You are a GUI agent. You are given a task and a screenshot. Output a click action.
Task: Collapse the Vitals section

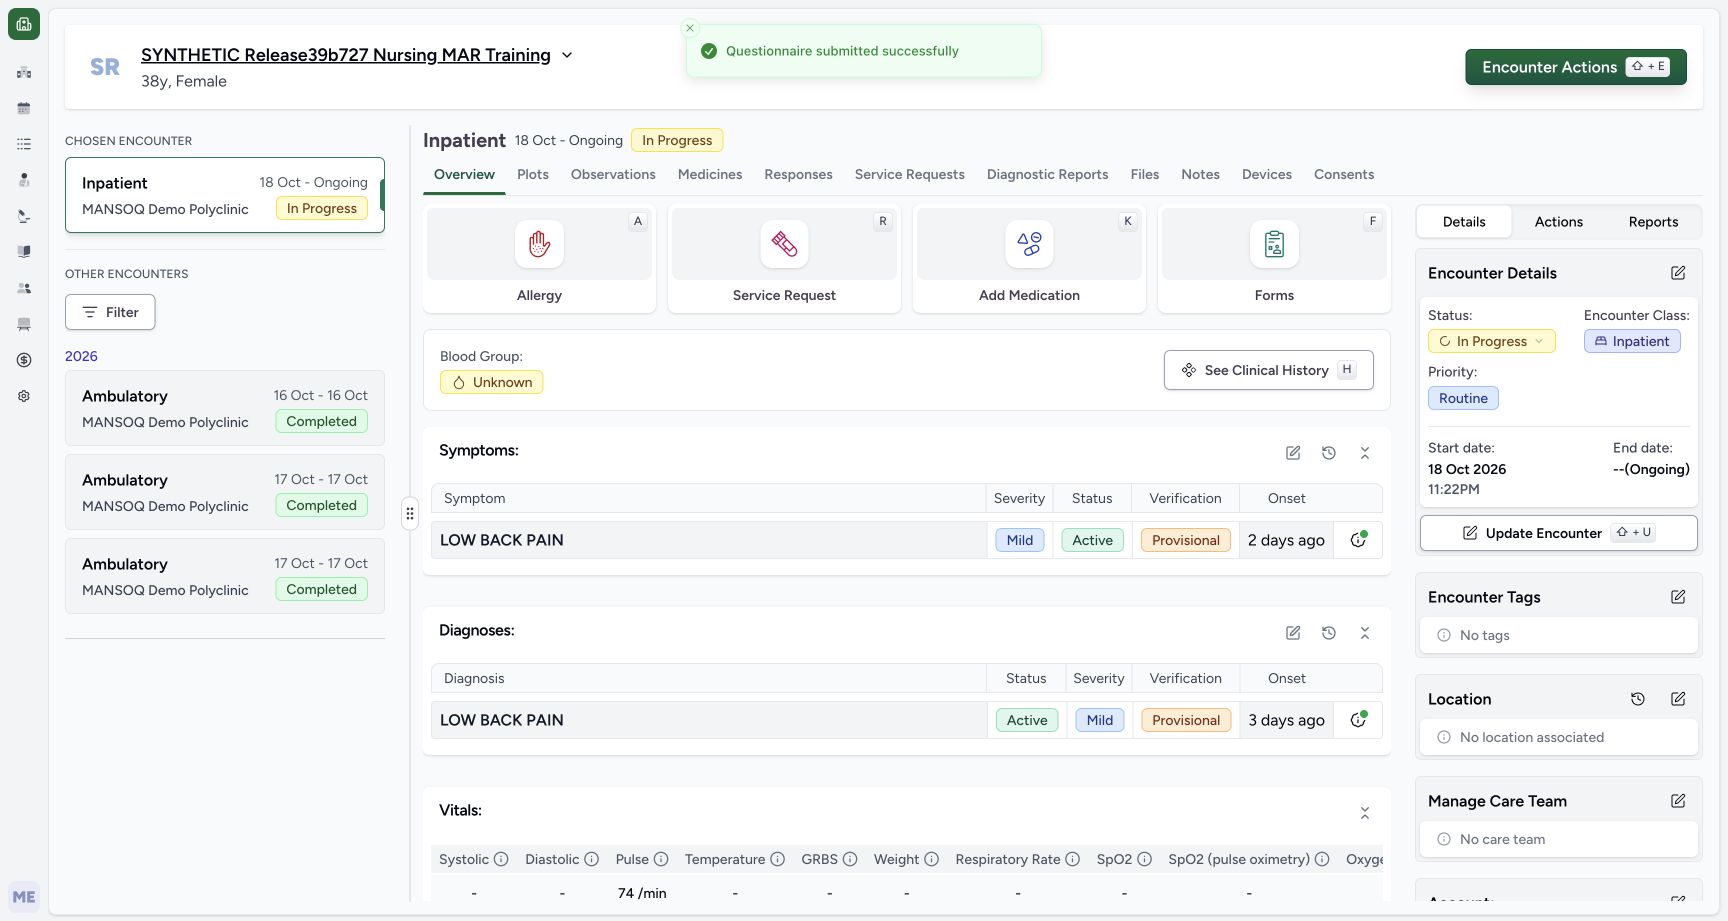click(1365, 813)
